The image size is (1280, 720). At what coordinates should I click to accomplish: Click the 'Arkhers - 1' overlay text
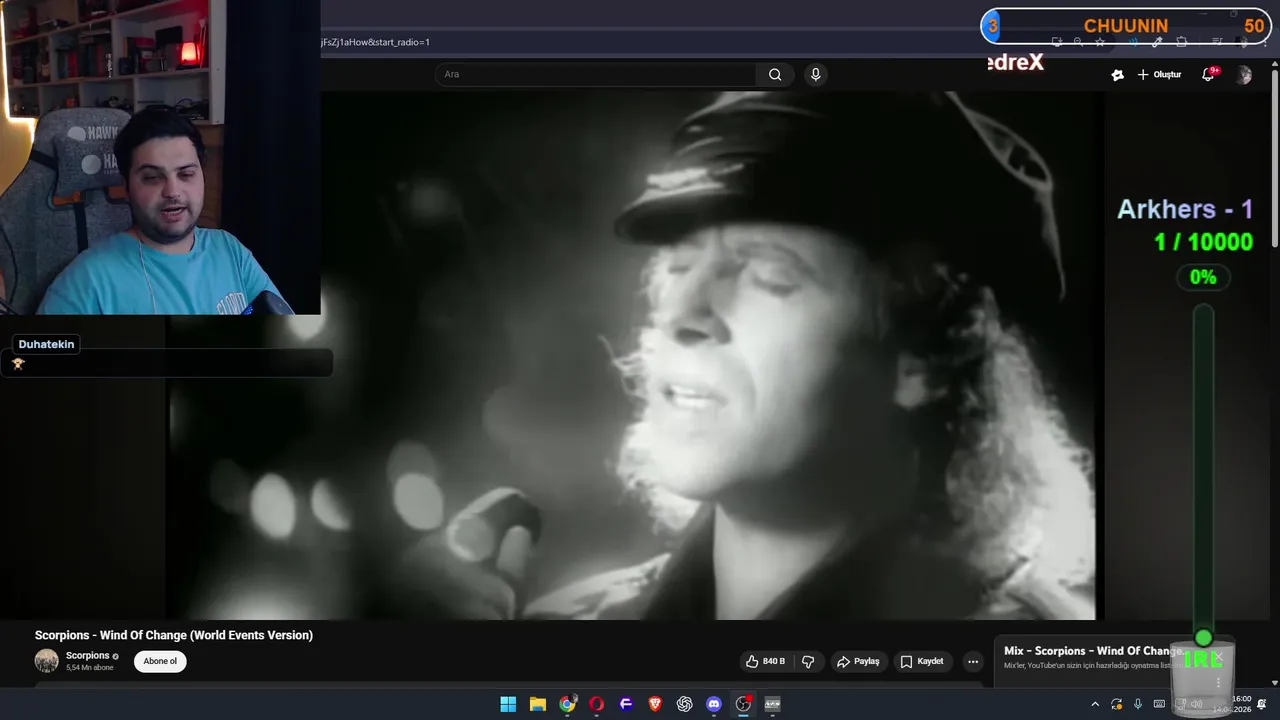point(1185,209)
